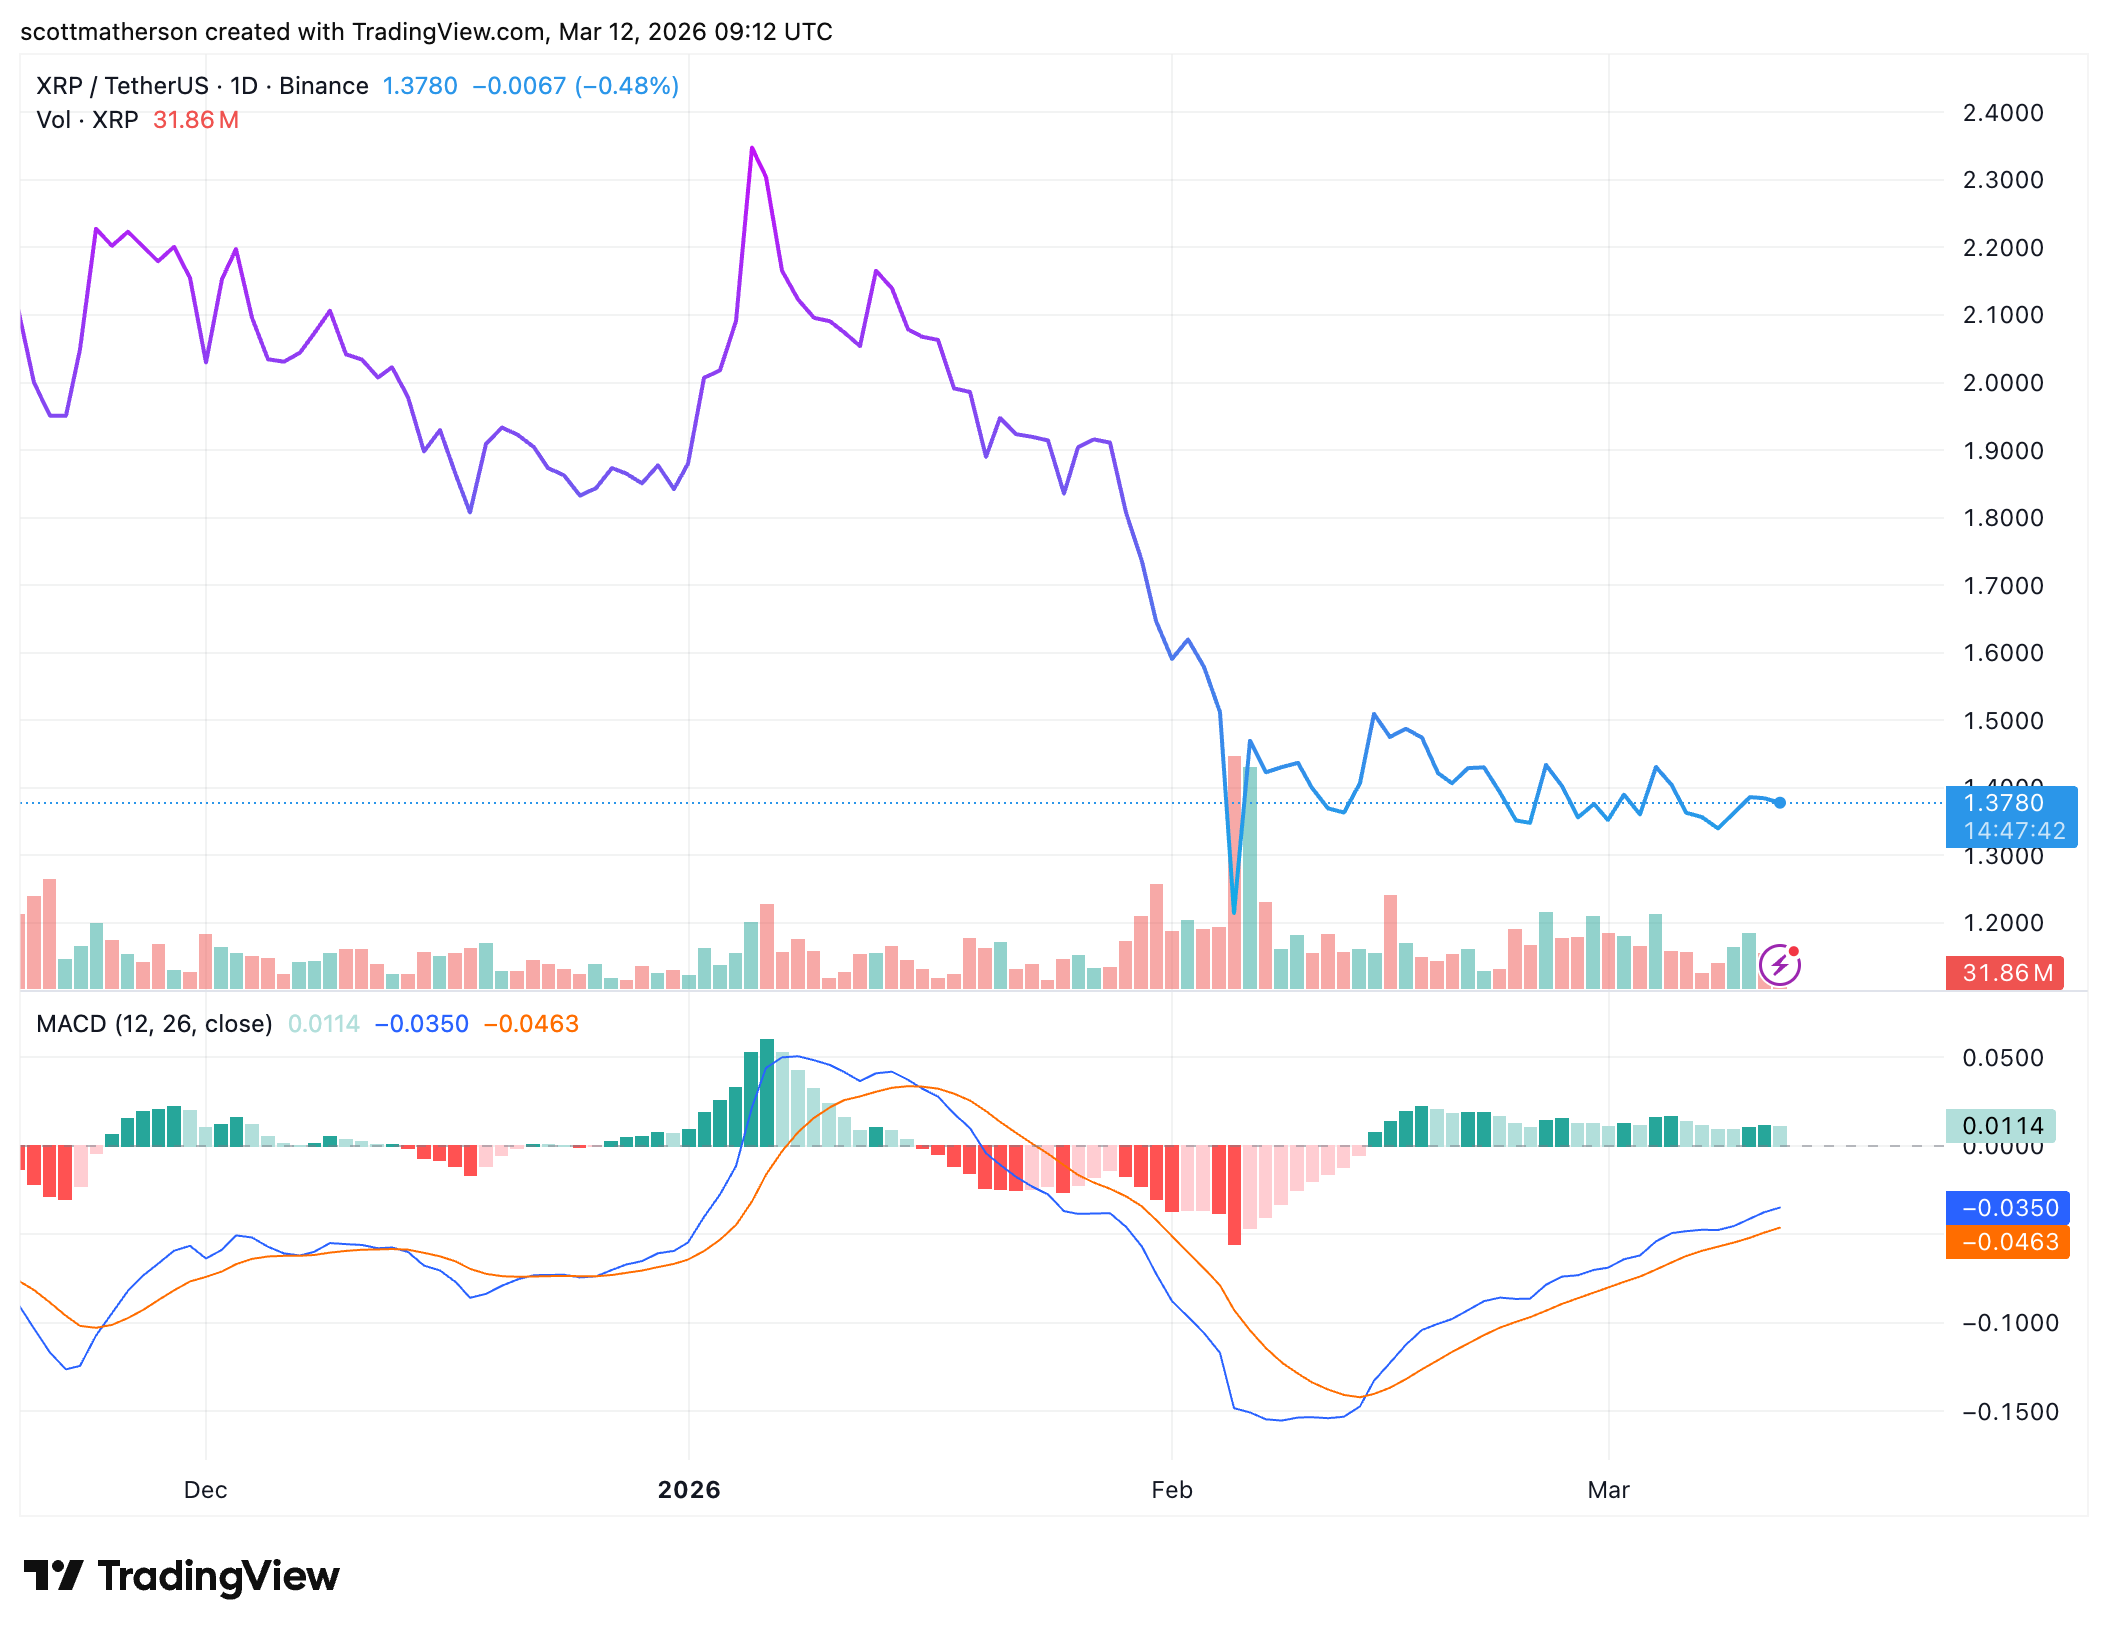The height and width of the screenshot is (1636, 2108).
Task: Click the red 31.86 M volume tag
Action: coord(2004,973)
